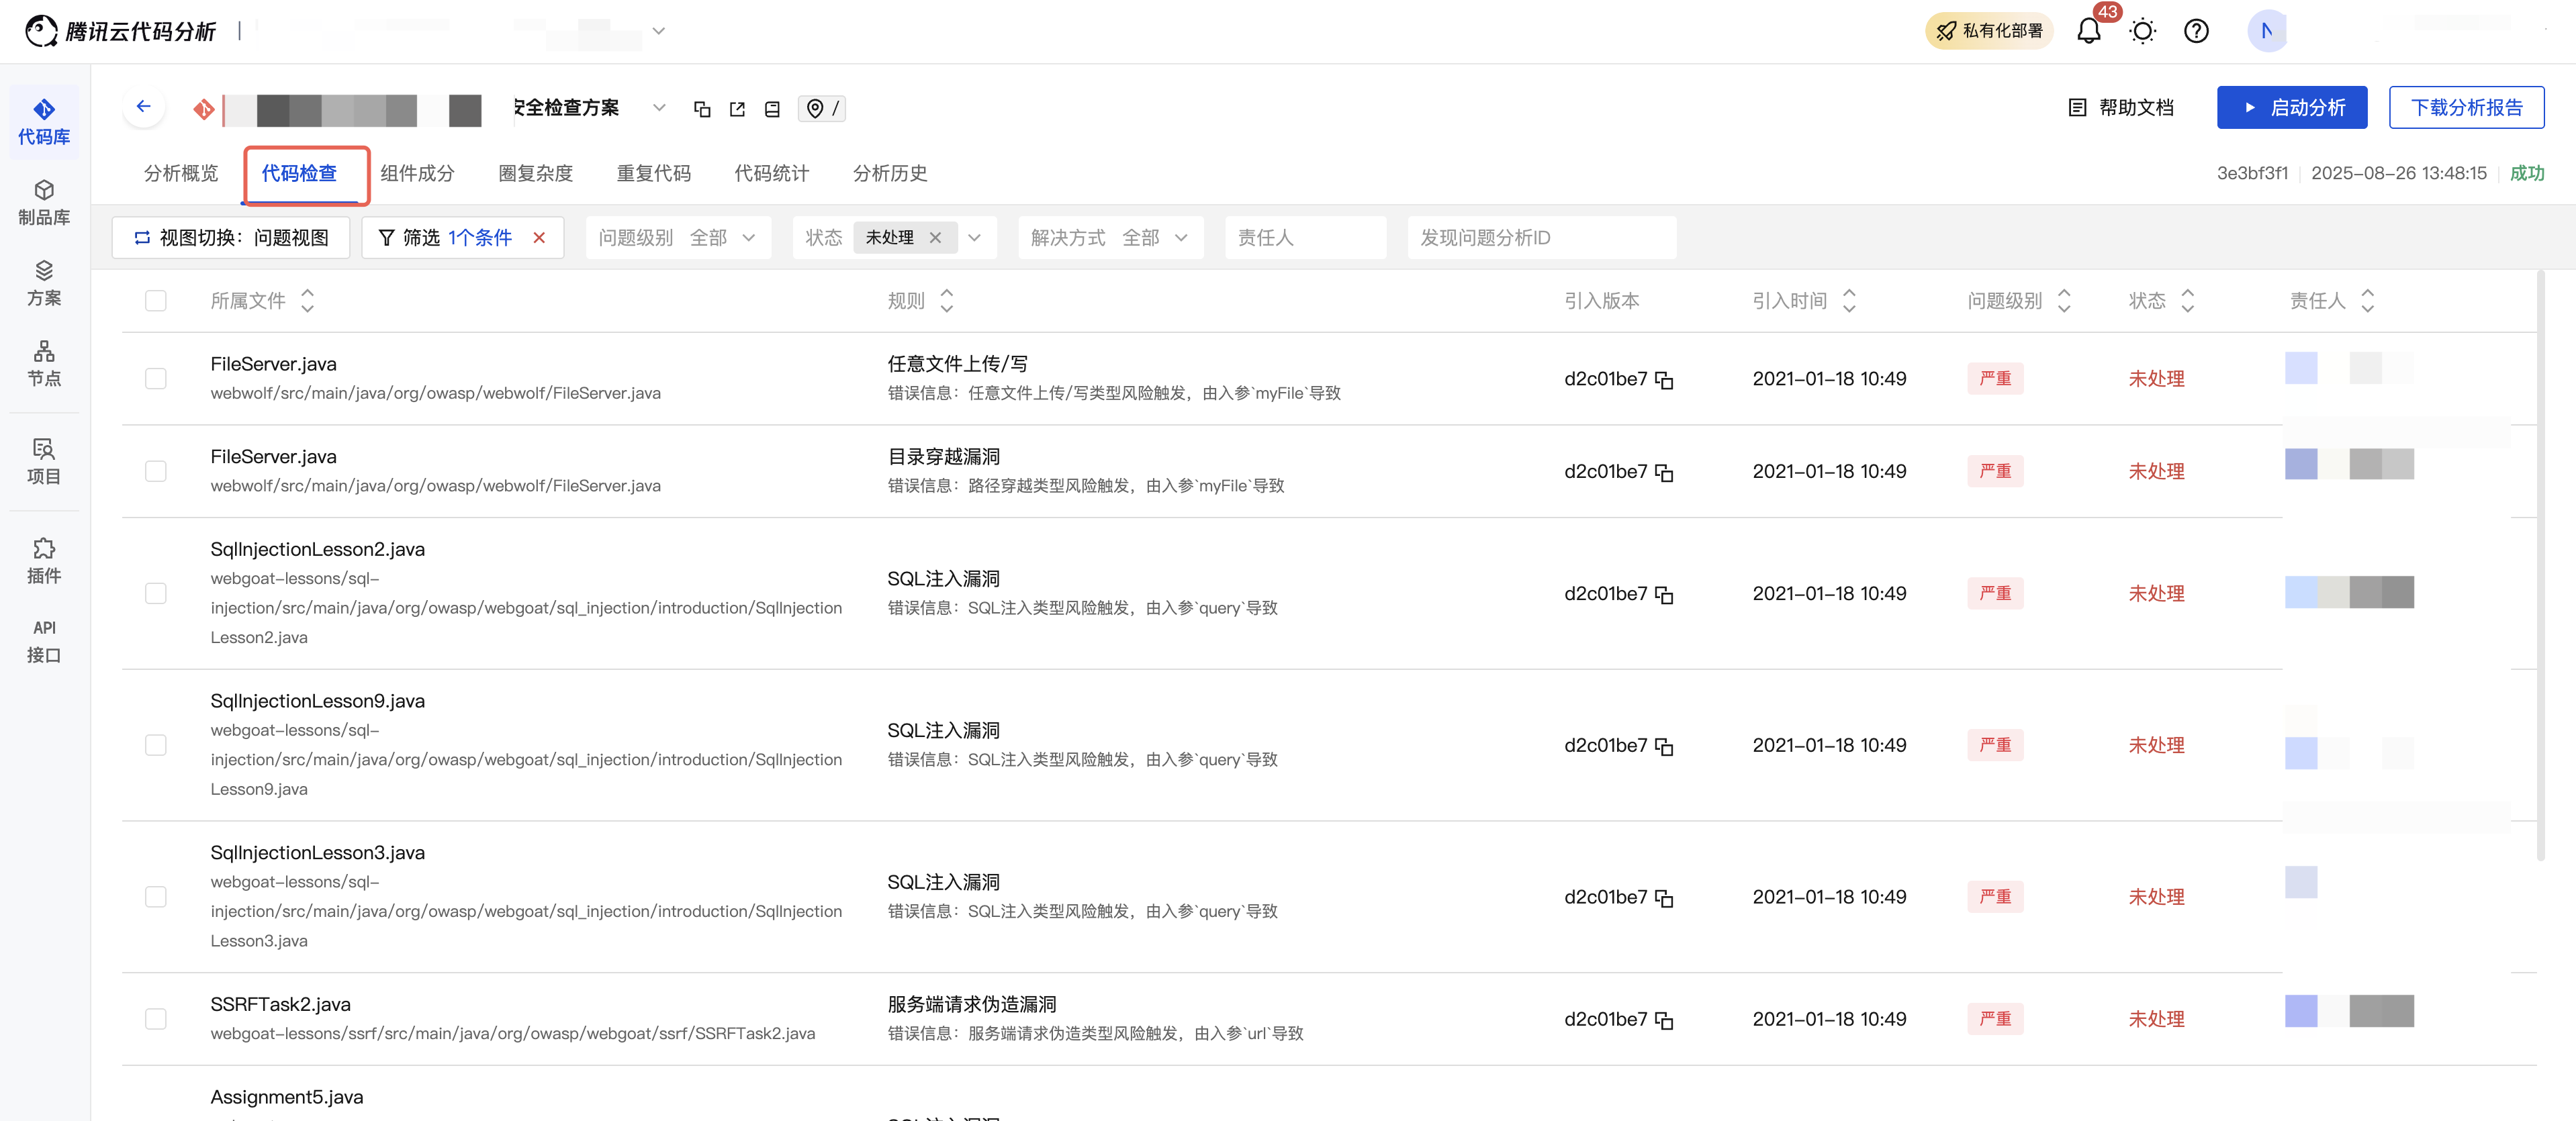Expand the 问题级别 filter dropdown
Screen dimensions: 2576x1121
tap(748, 237)
